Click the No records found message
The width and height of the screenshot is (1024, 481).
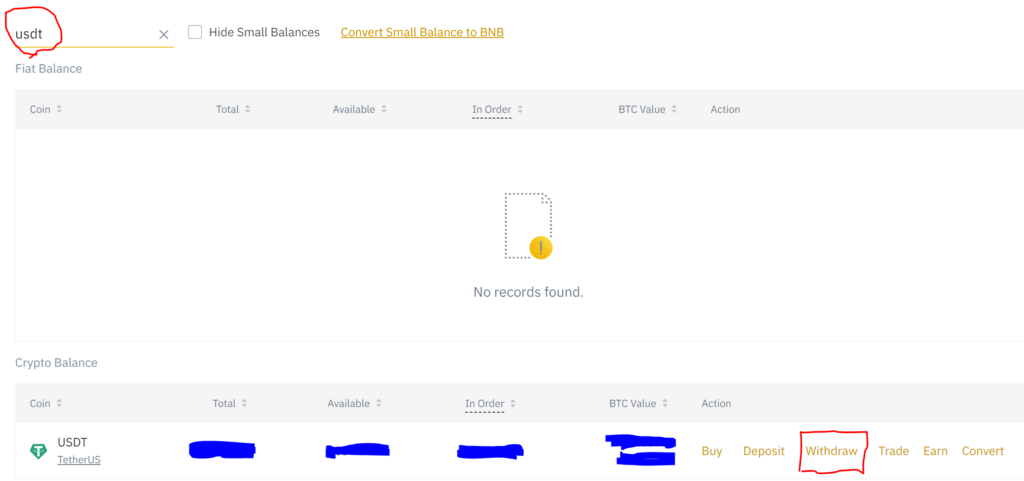pos(528,292)
